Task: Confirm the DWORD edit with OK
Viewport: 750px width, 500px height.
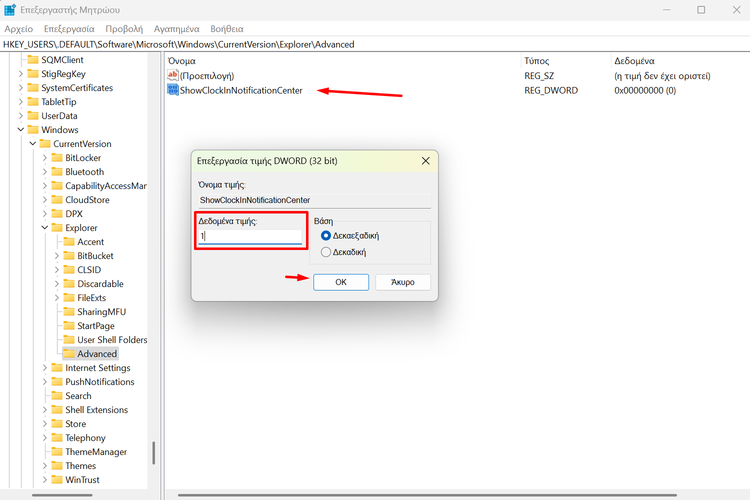Action: coord(341,282)
